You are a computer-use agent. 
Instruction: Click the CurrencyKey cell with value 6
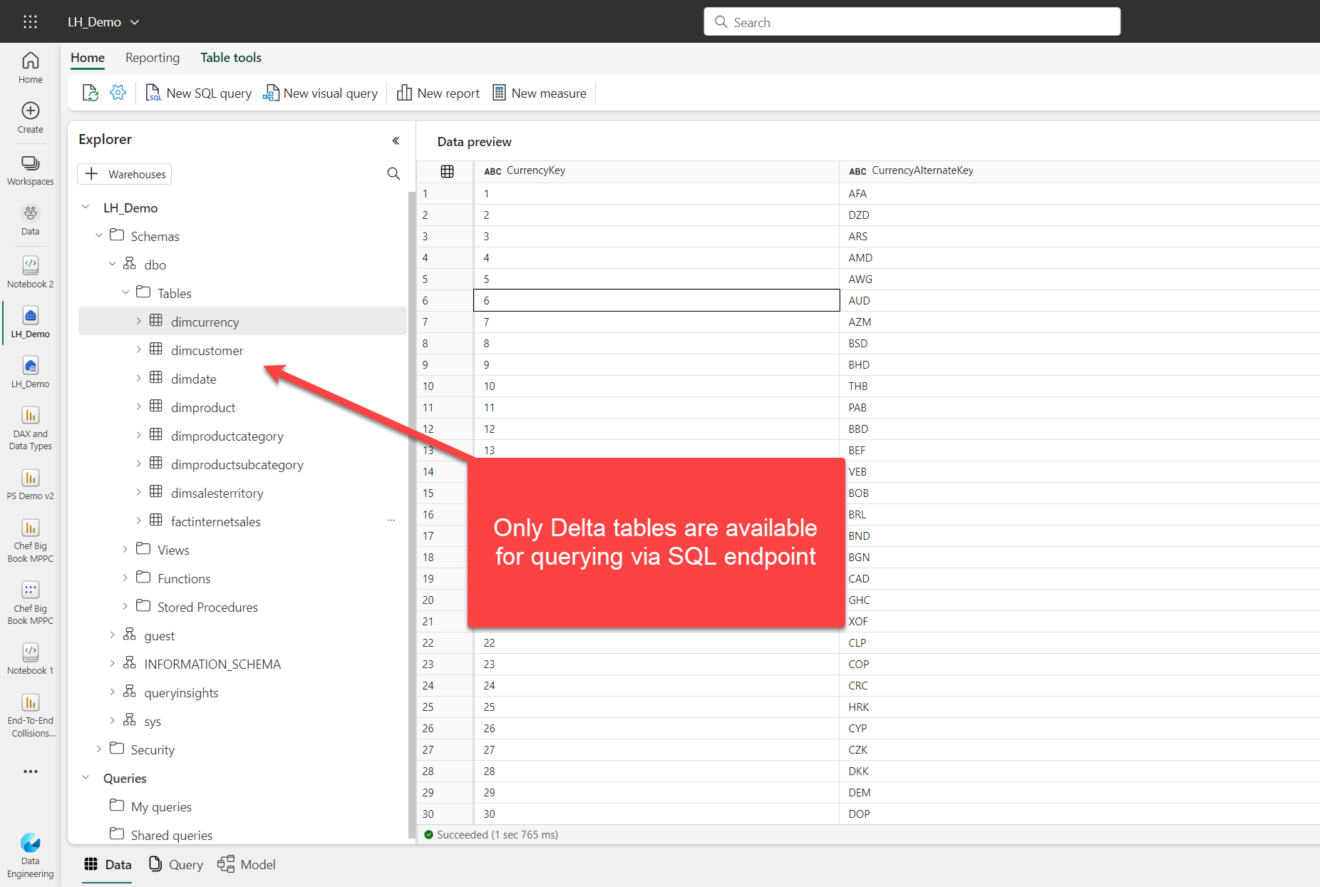[x=656, y=300]
